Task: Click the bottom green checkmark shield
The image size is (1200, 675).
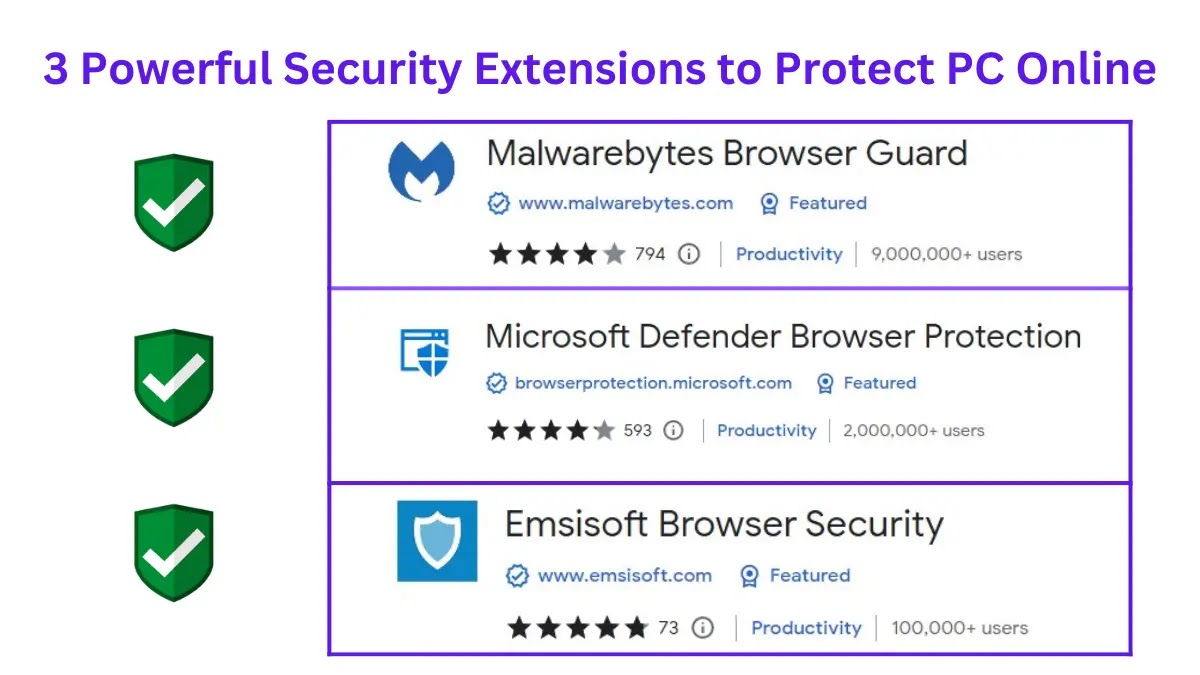Action: 174,552
